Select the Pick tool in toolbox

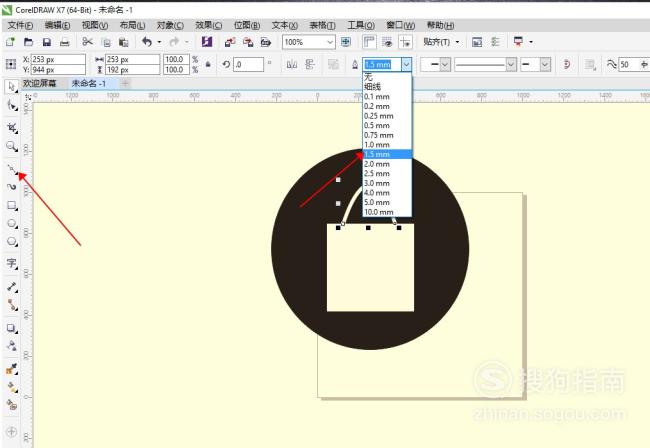click(x=12, y=87)
